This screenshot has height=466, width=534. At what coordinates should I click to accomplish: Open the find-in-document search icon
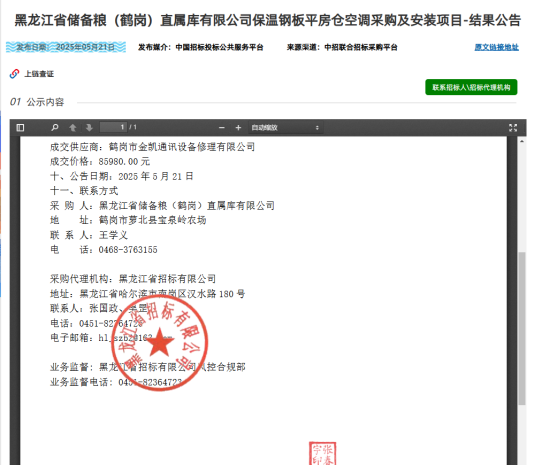pos(54,127)
